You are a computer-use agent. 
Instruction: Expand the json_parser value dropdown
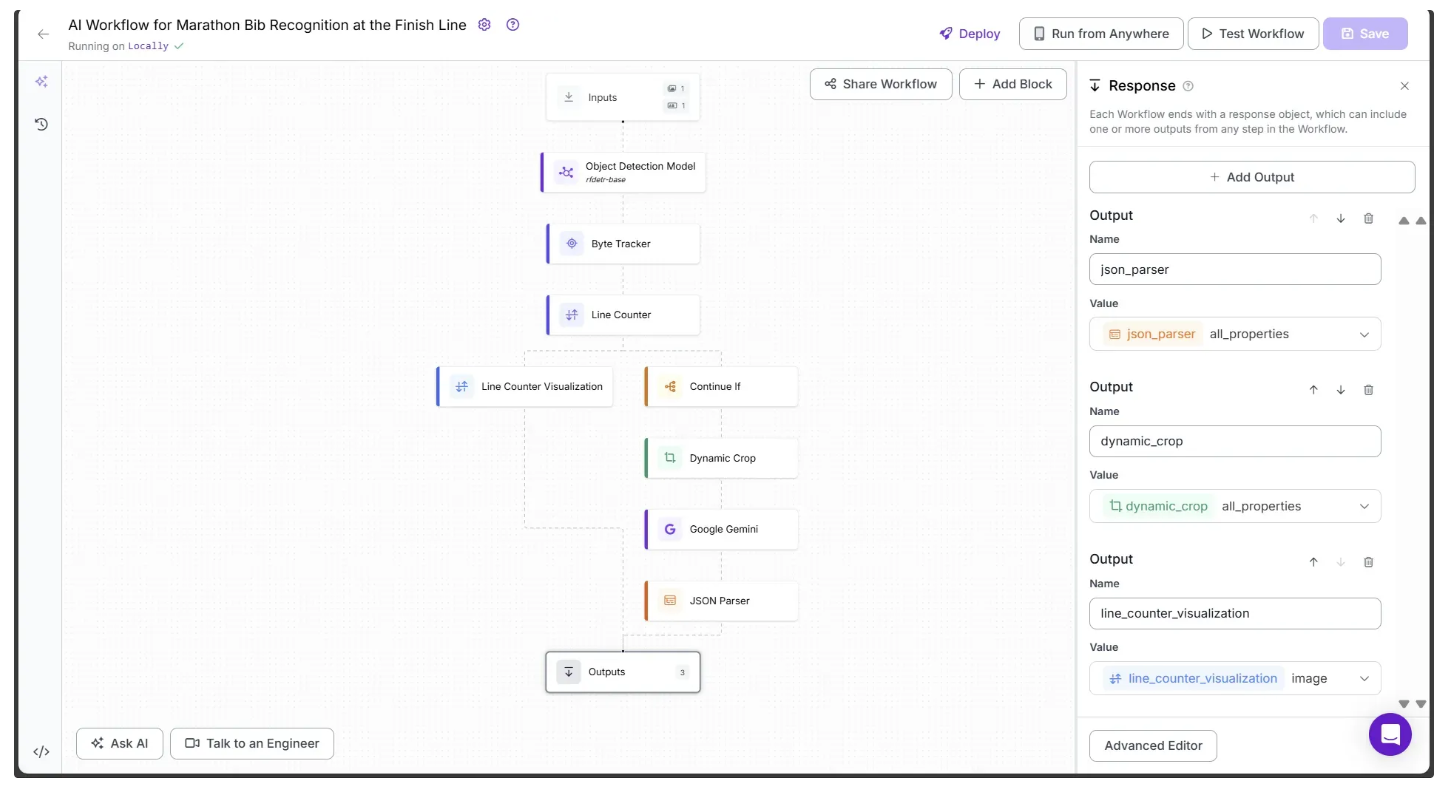1364,335
